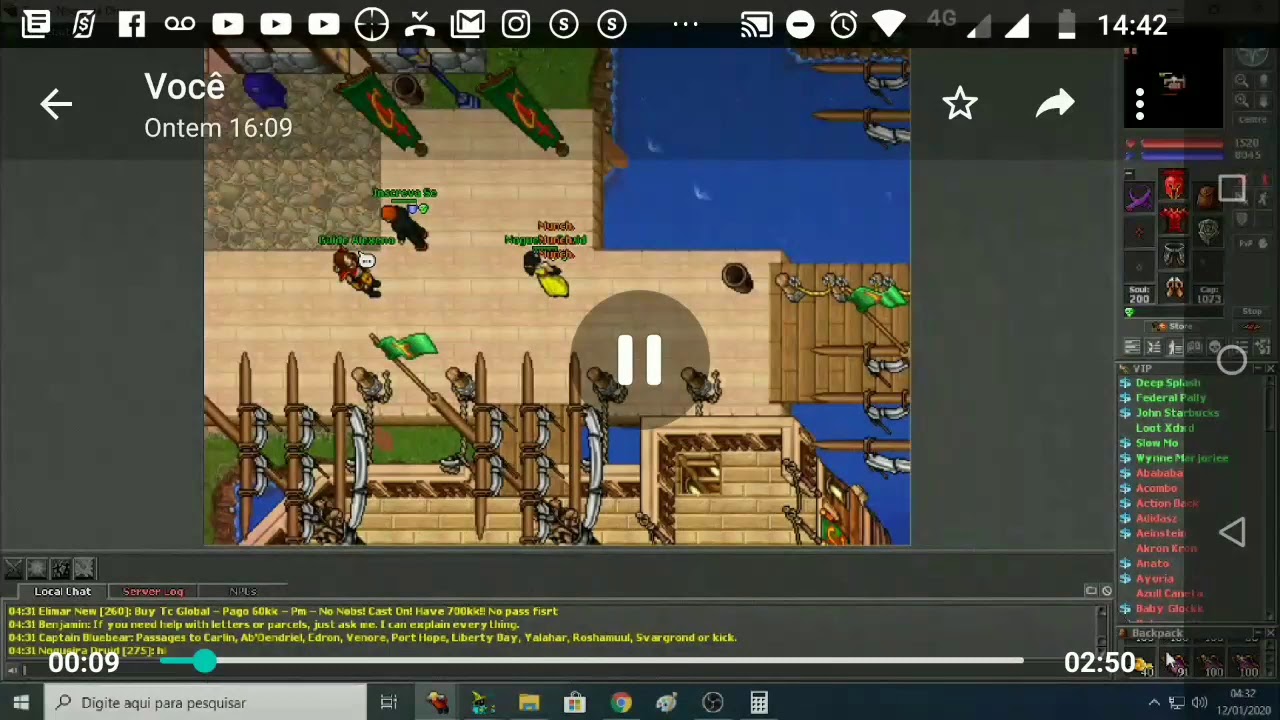Viewport: 1280px width, 720px height.
Task: Select the legs equipment slot
Action: pos(1173,255)
